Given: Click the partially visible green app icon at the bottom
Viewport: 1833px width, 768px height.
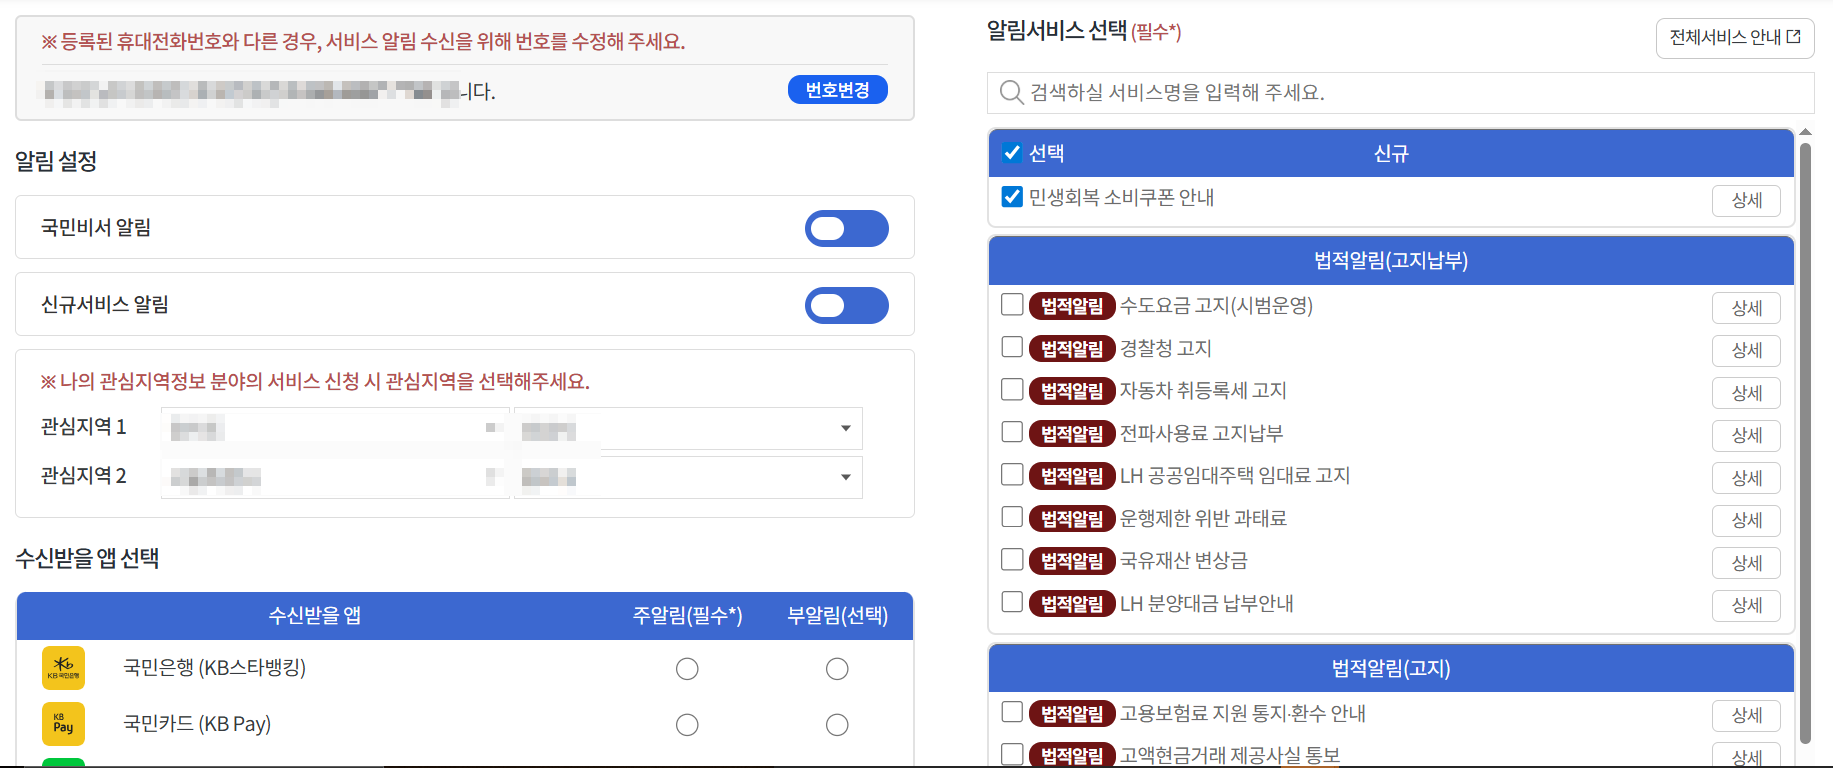Looking at the screenshot, I should click(62, 764).
